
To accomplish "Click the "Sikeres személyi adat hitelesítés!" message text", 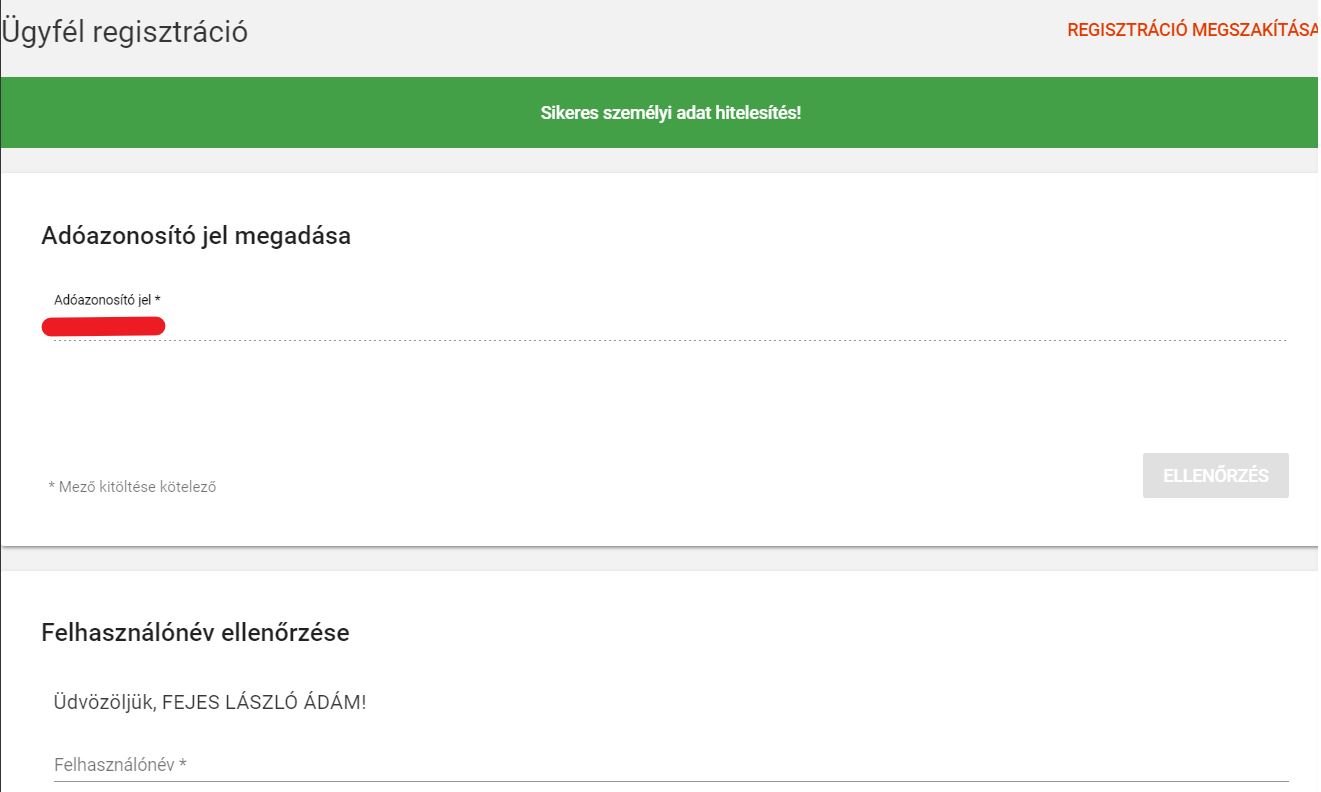I will pyautogui.click(x=671, y=113).
